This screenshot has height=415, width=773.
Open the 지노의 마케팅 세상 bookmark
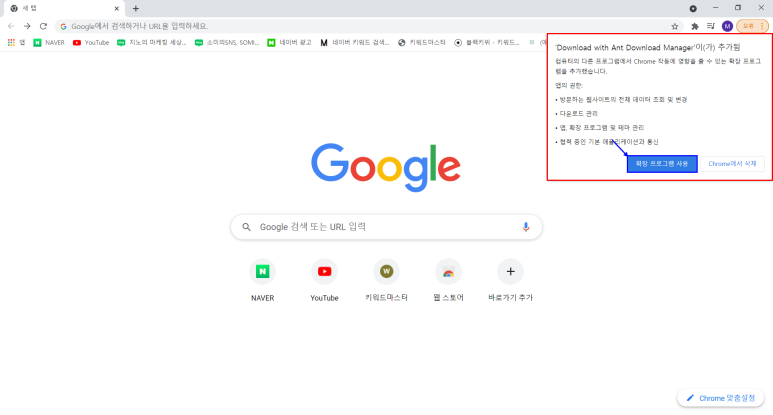(151, 43)
